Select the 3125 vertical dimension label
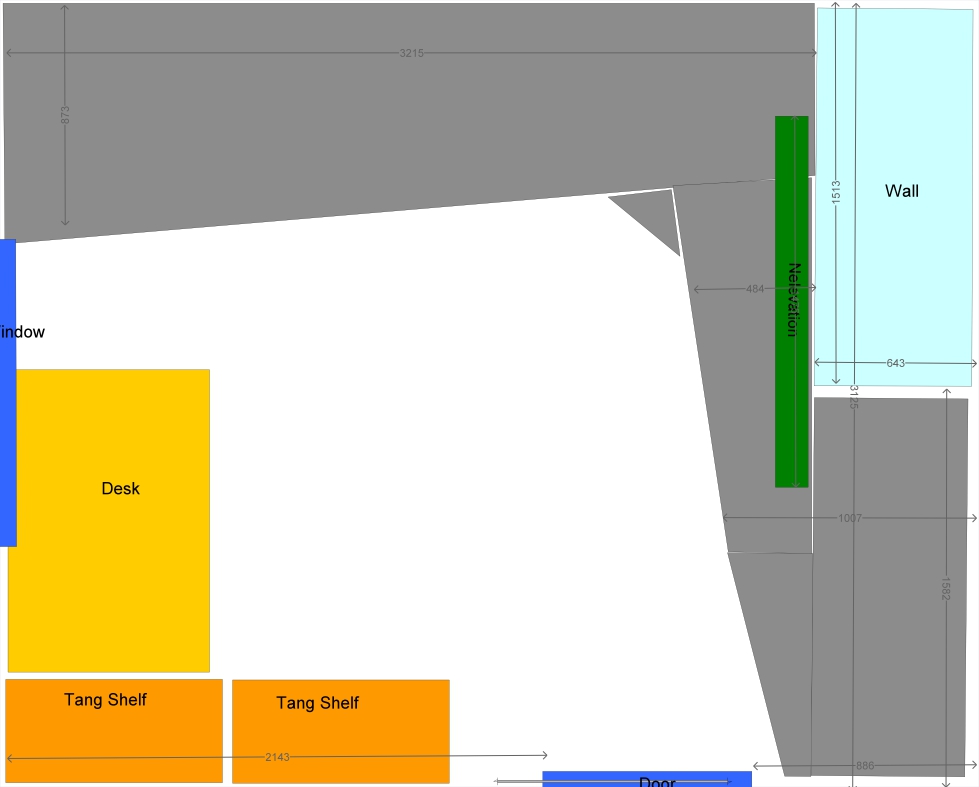The width and height of the screenshot is (979, 787). tap(854, 397)
